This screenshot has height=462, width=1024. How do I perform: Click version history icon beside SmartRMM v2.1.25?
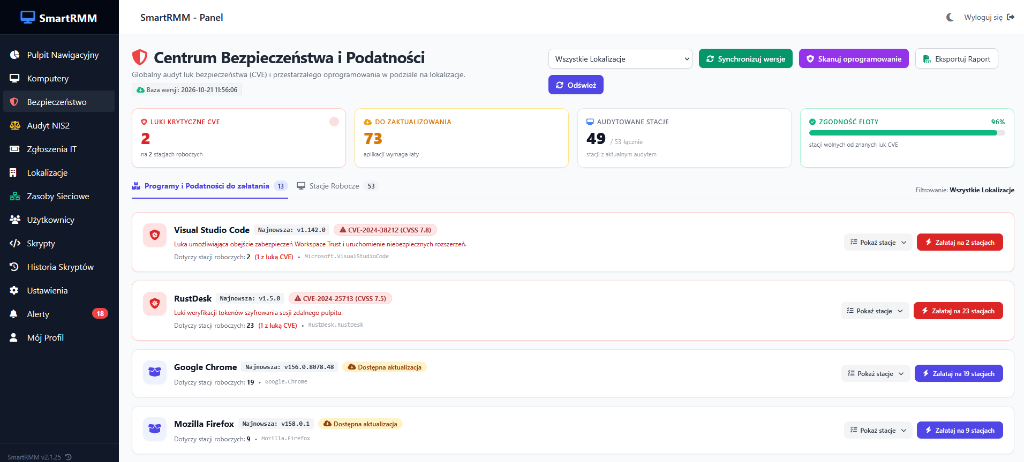69,457
